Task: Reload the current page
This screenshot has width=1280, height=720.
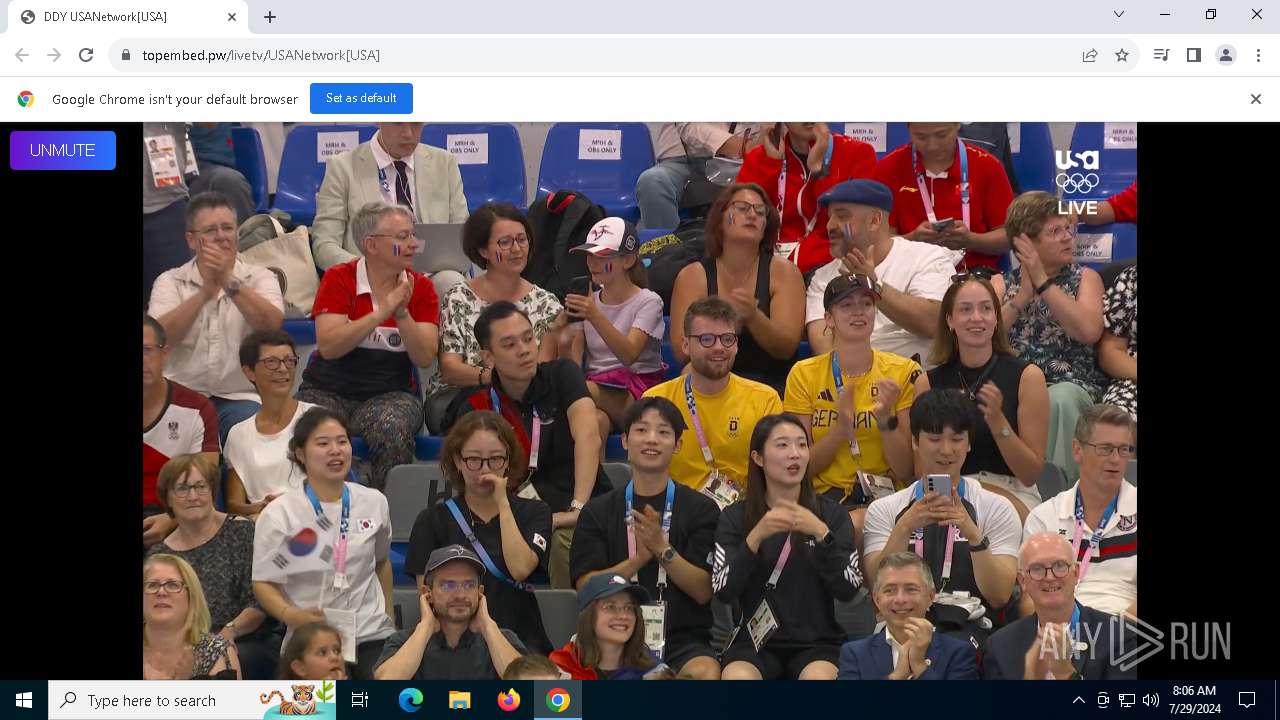Action: pyautogui.click(x=86, y=55)
